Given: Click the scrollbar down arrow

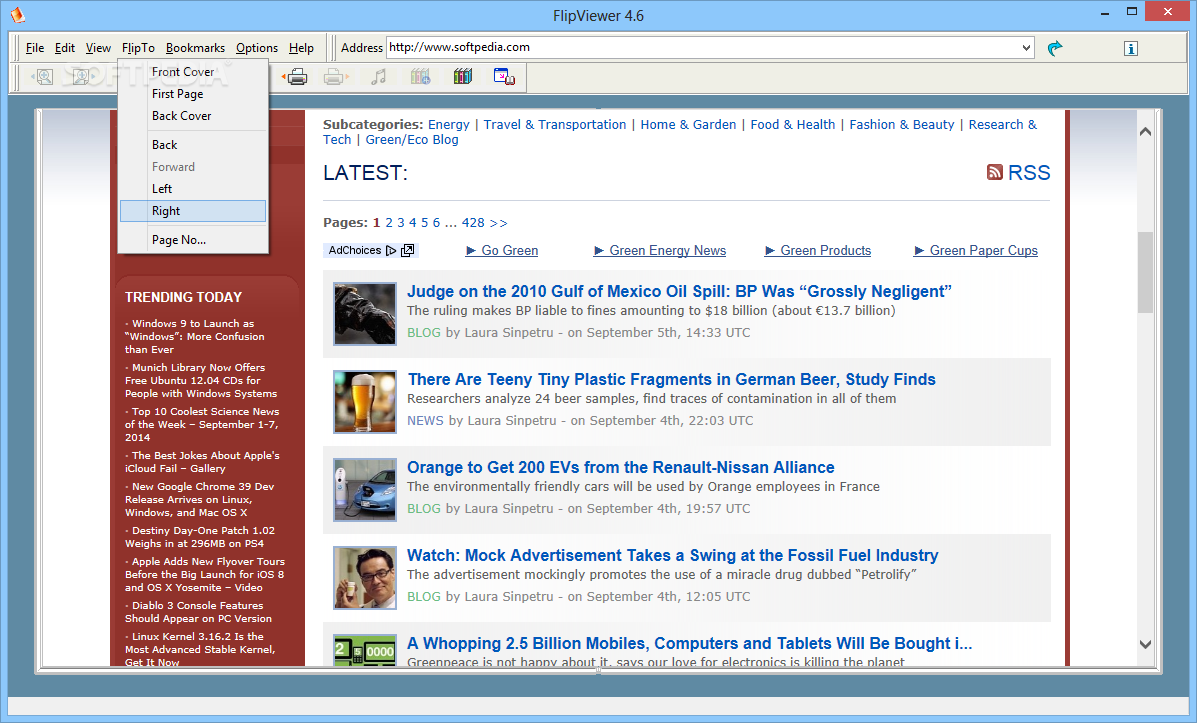Looking at the screenshot, I should pyautogui.click(x=1145, y=644).
